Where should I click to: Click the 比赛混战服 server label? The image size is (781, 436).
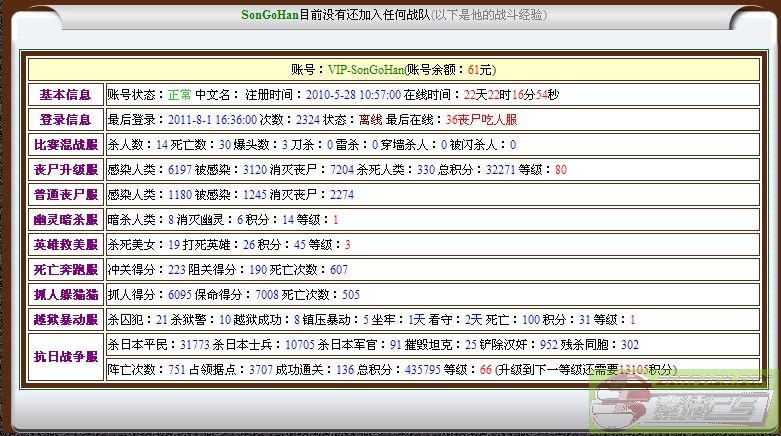tap(65, 145)
